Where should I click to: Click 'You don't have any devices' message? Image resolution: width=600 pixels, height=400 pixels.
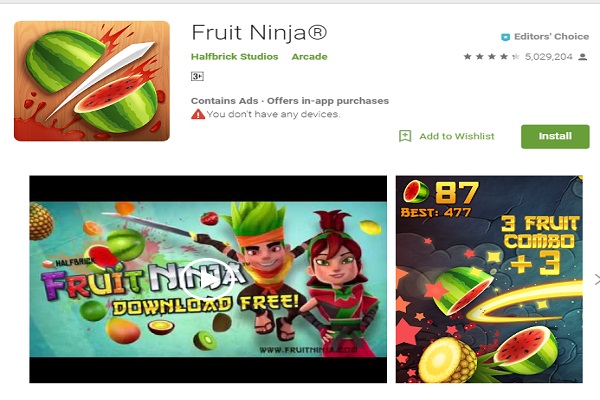pyautogui.click(x=273, y=114)
